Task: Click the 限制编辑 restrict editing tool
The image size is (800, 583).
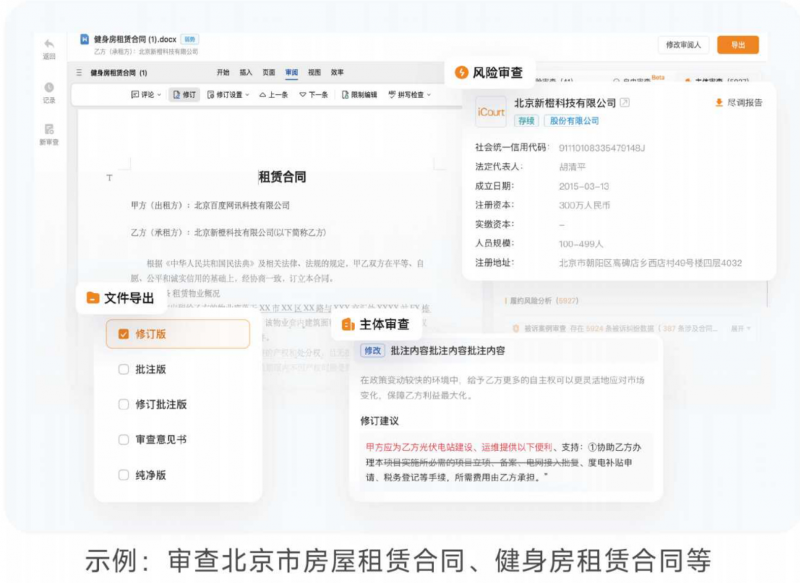Action: [359, 94]
